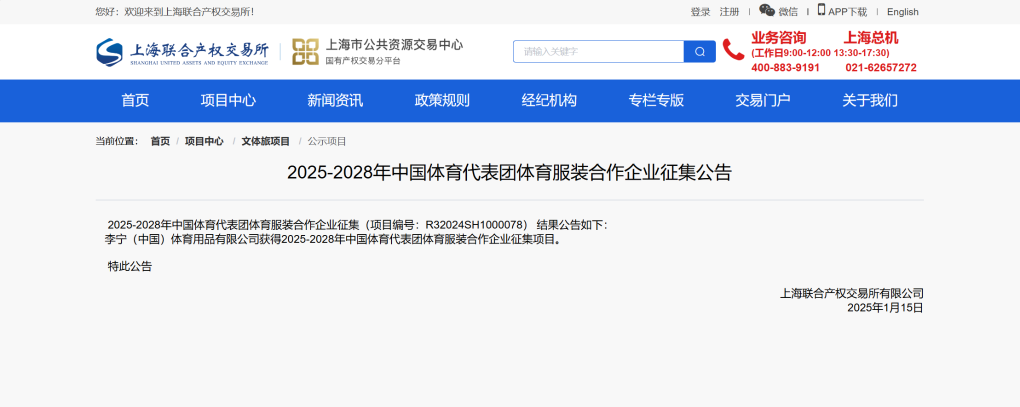The height and width of the screenshot is (407, 1020).
Task: Switch site language to English
Action: coord(902,12)
